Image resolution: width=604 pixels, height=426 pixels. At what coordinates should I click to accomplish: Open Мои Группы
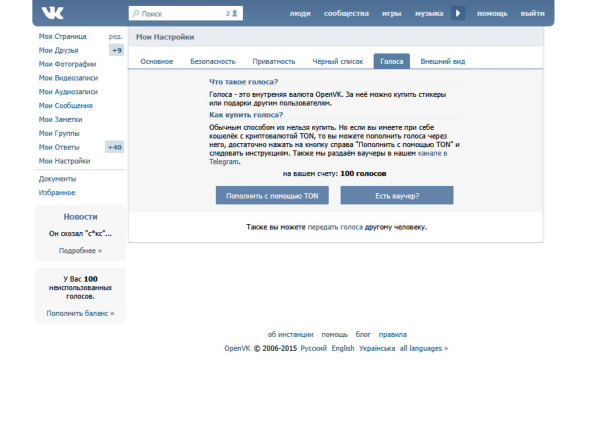click(x=59, y=133)
